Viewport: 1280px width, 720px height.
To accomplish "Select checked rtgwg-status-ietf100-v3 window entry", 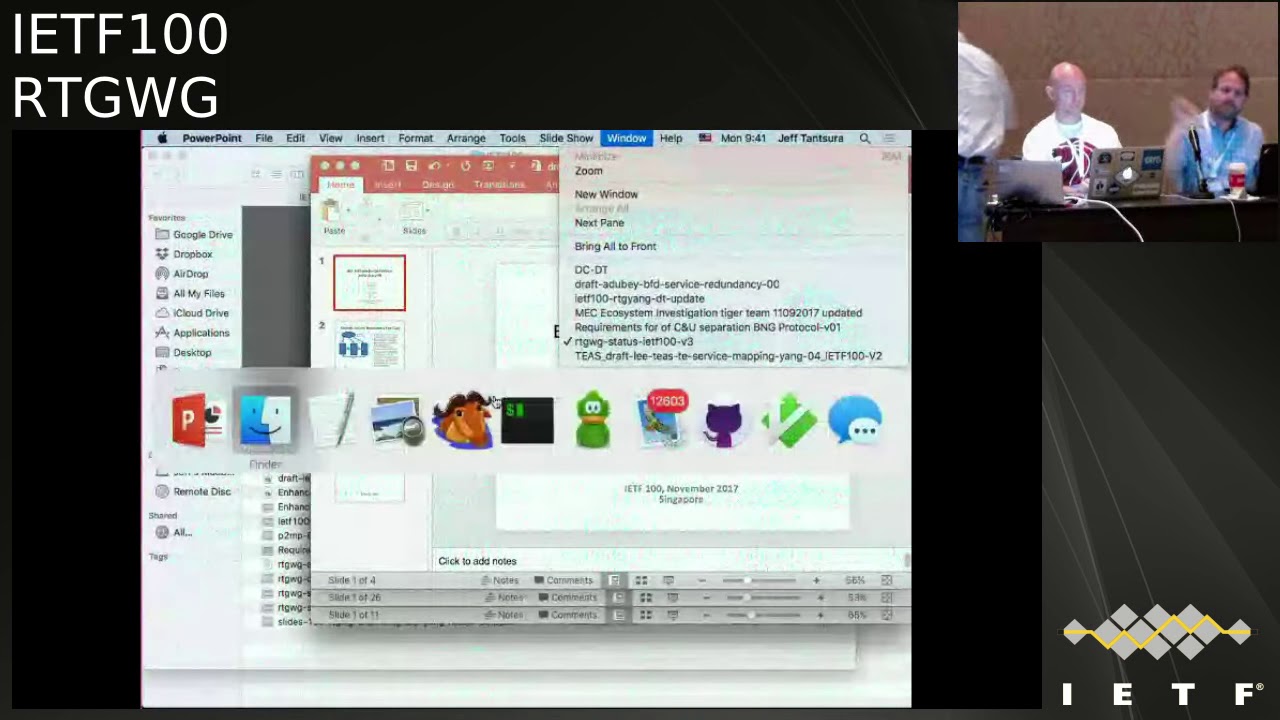I will pyautogui.click(x=633, y=342).
